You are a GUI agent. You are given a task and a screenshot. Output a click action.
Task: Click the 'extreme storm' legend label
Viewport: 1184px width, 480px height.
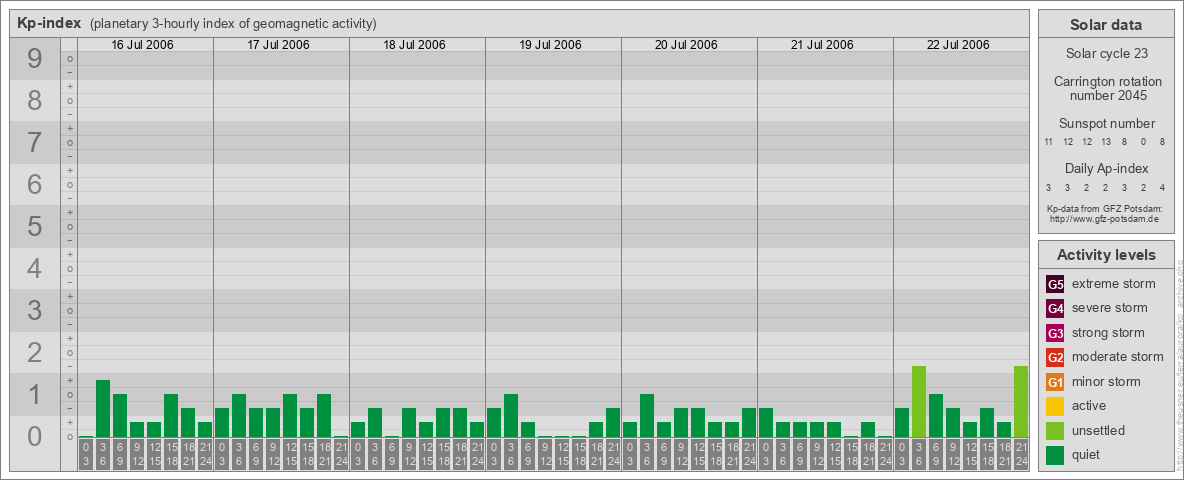[1114, 285]
